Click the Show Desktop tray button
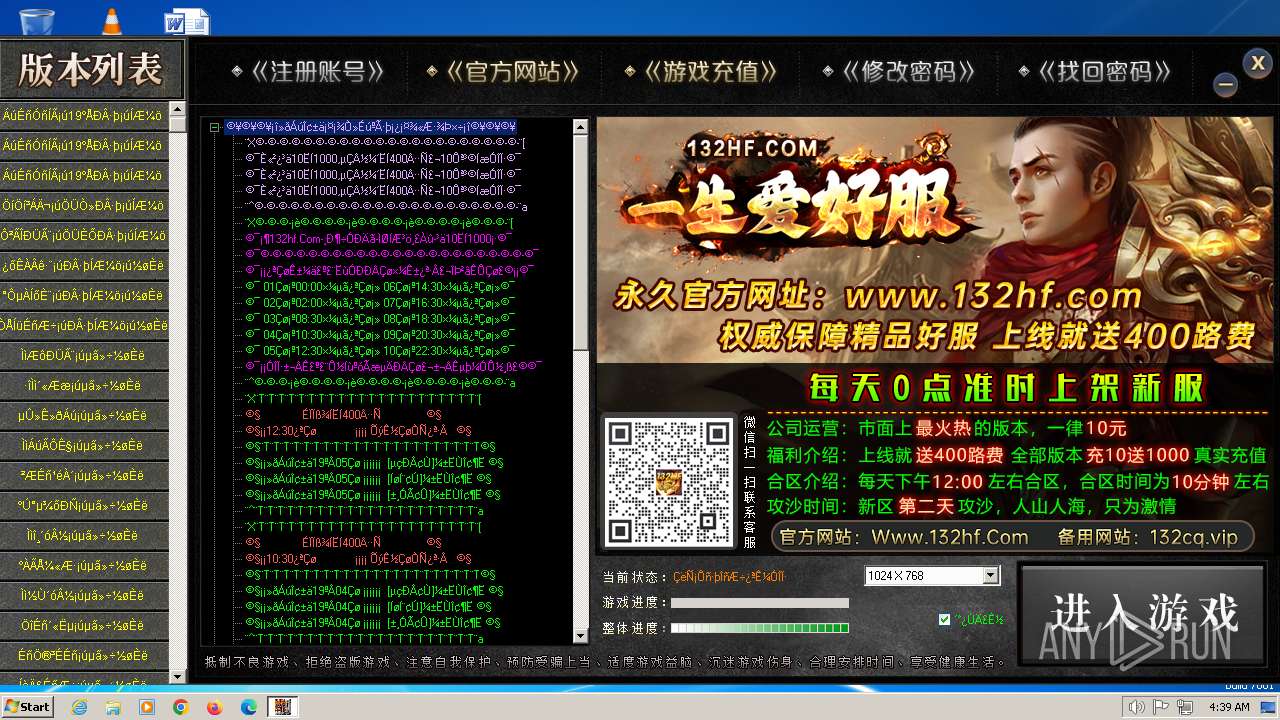 pyautogui.click(x=1270, y=707)
